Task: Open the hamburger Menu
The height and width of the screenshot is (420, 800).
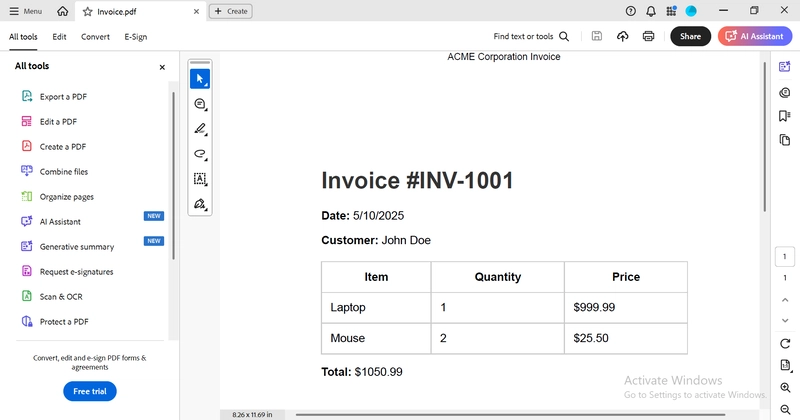Action: [25, 11]
